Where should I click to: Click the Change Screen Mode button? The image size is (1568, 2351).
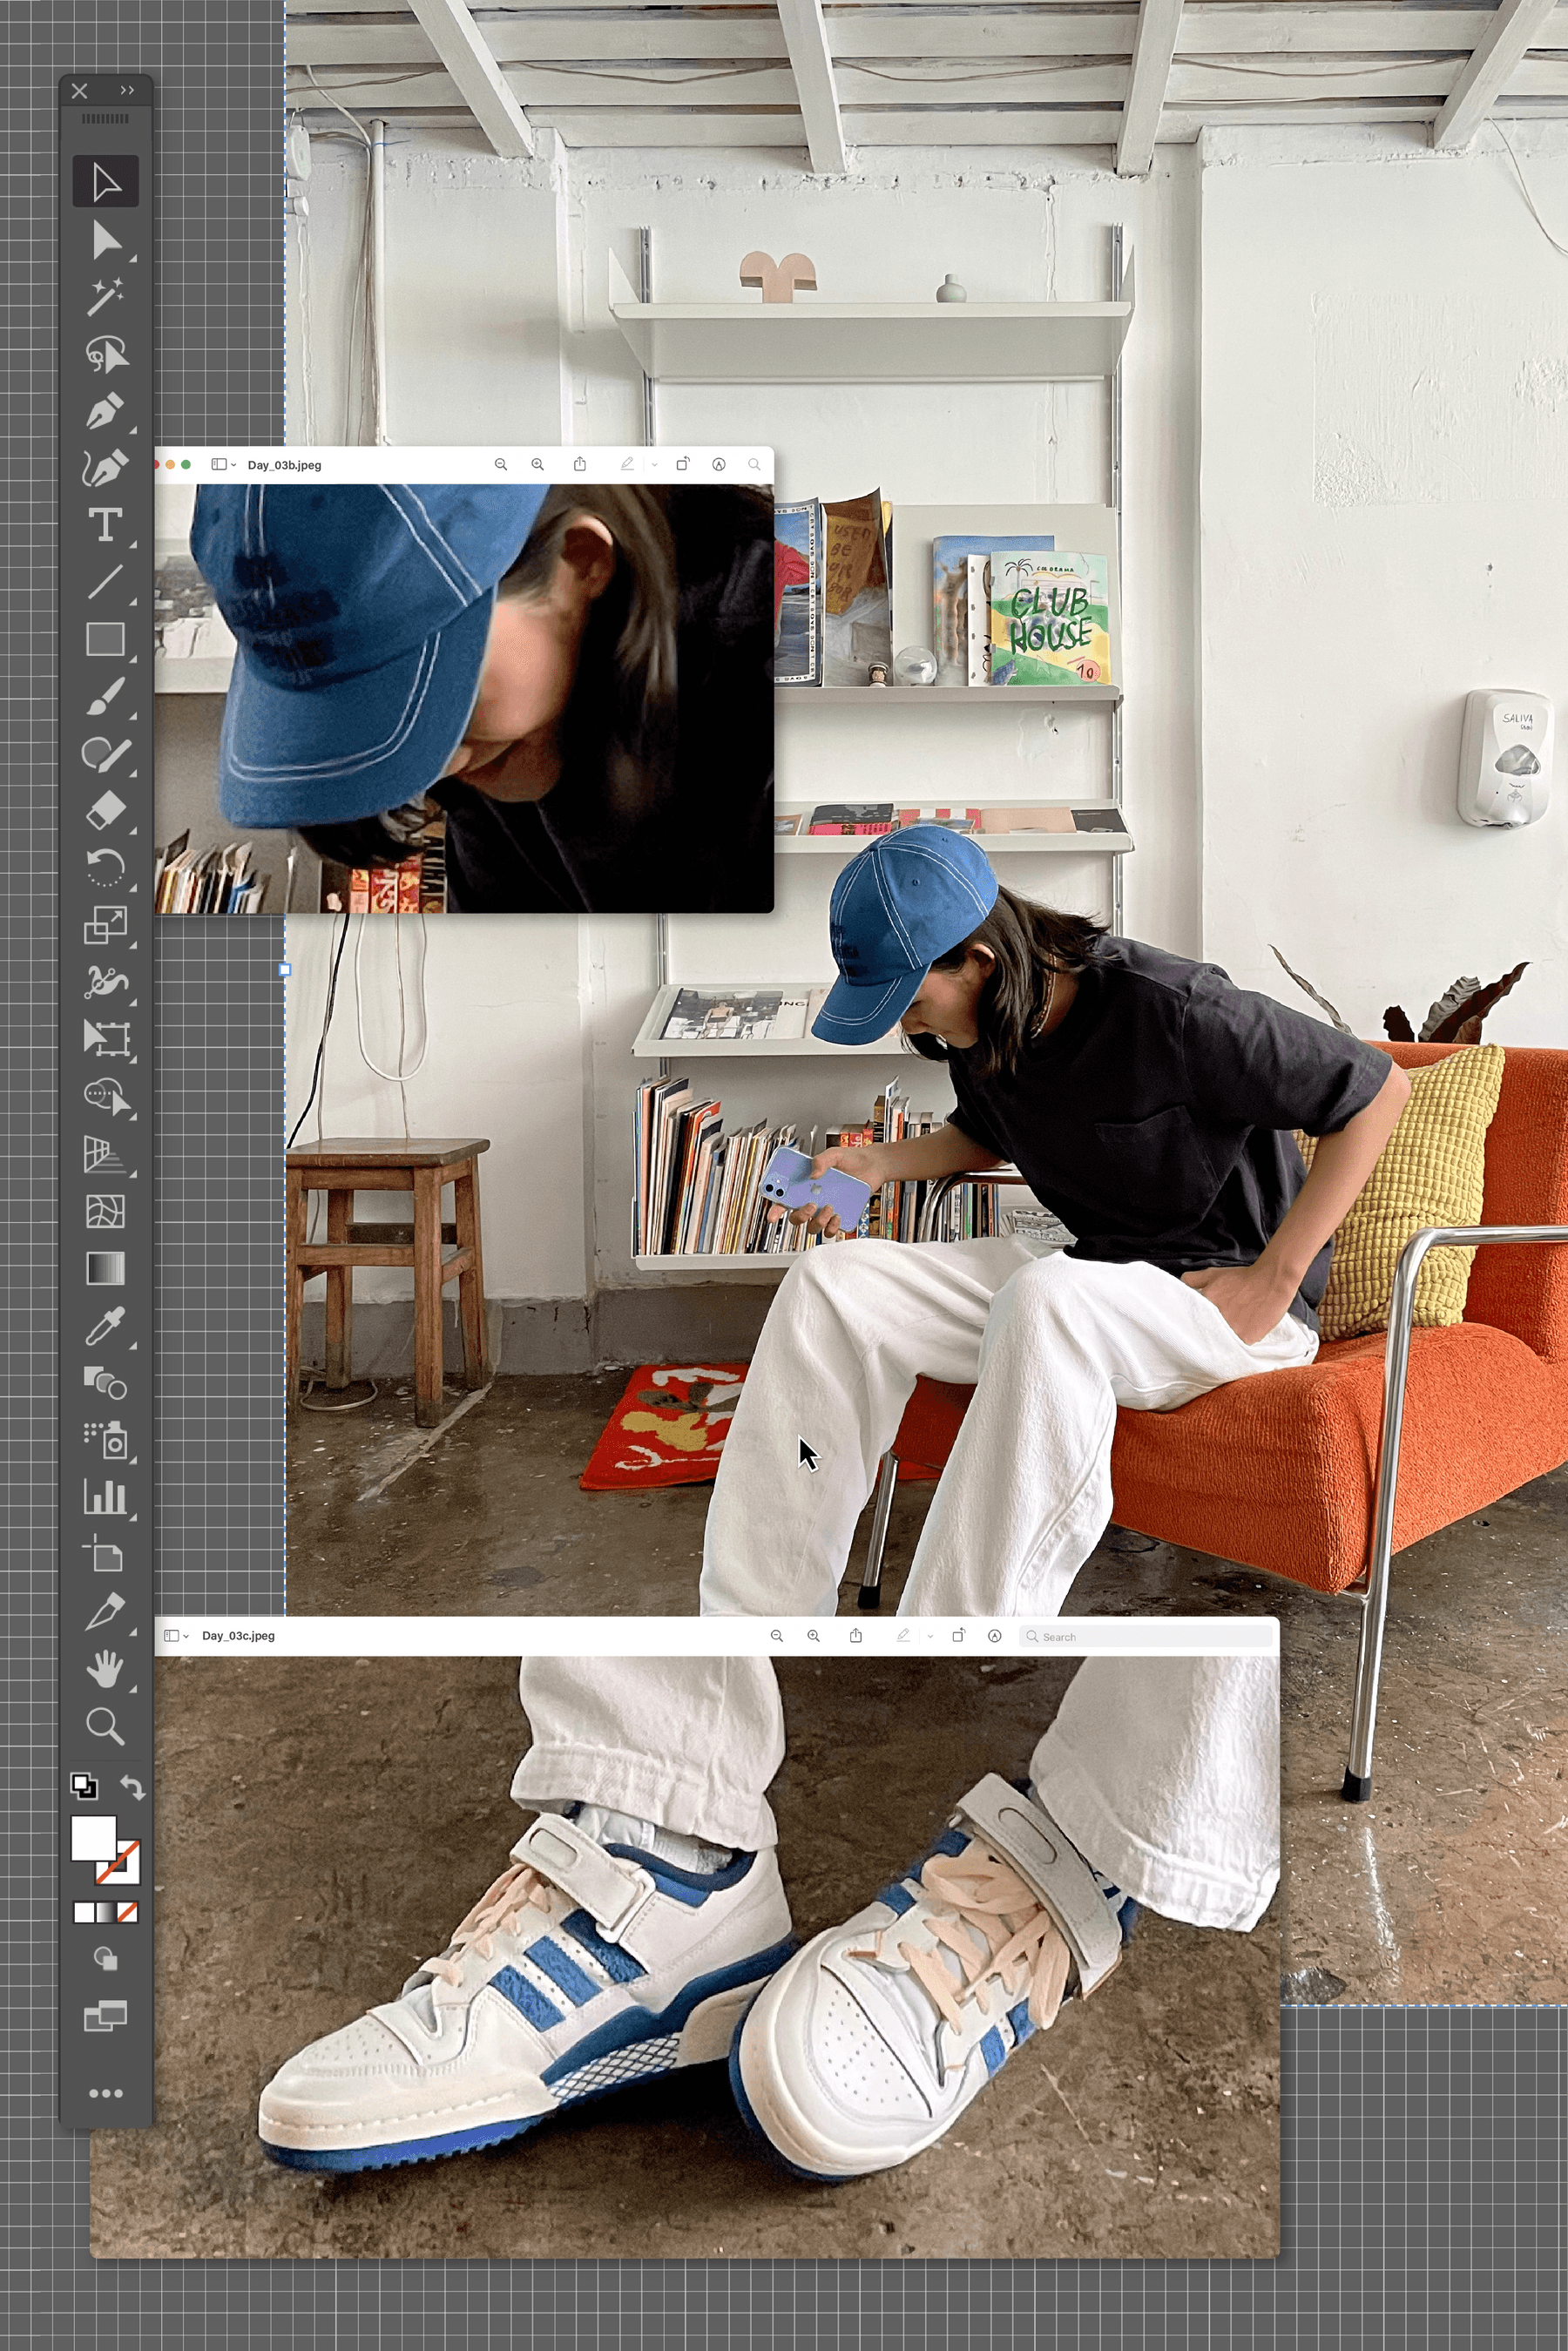tap(105, 2017)
